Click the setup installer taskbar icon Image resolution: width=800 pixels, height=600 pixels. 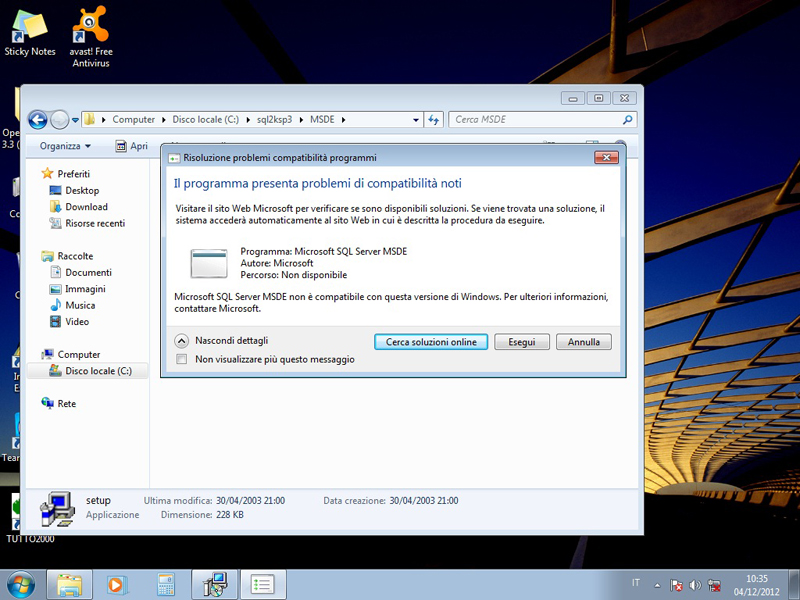[214, 585]
